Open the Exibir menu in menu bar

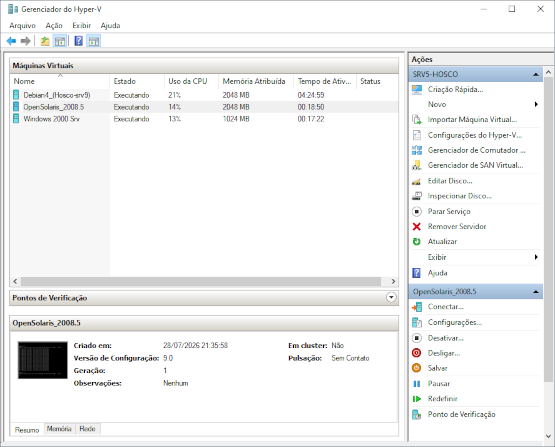(x=81, y=25)
